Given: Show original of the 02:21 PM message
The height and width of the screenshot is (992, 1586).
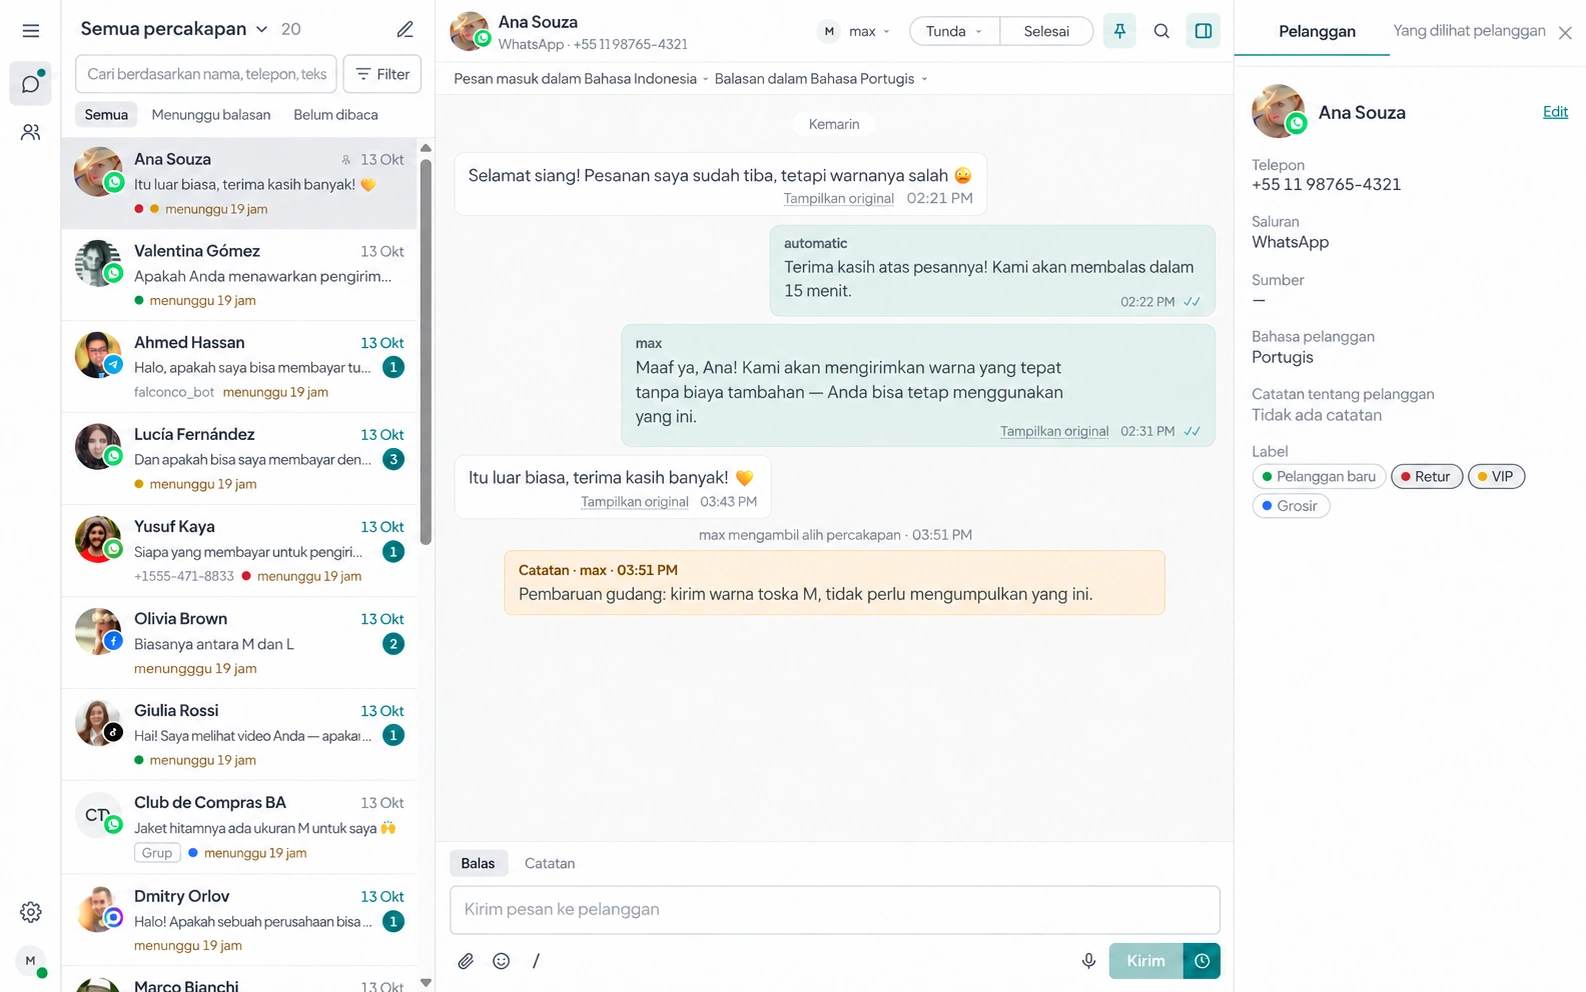Looking at the screenshot, I should pos(838,198).
